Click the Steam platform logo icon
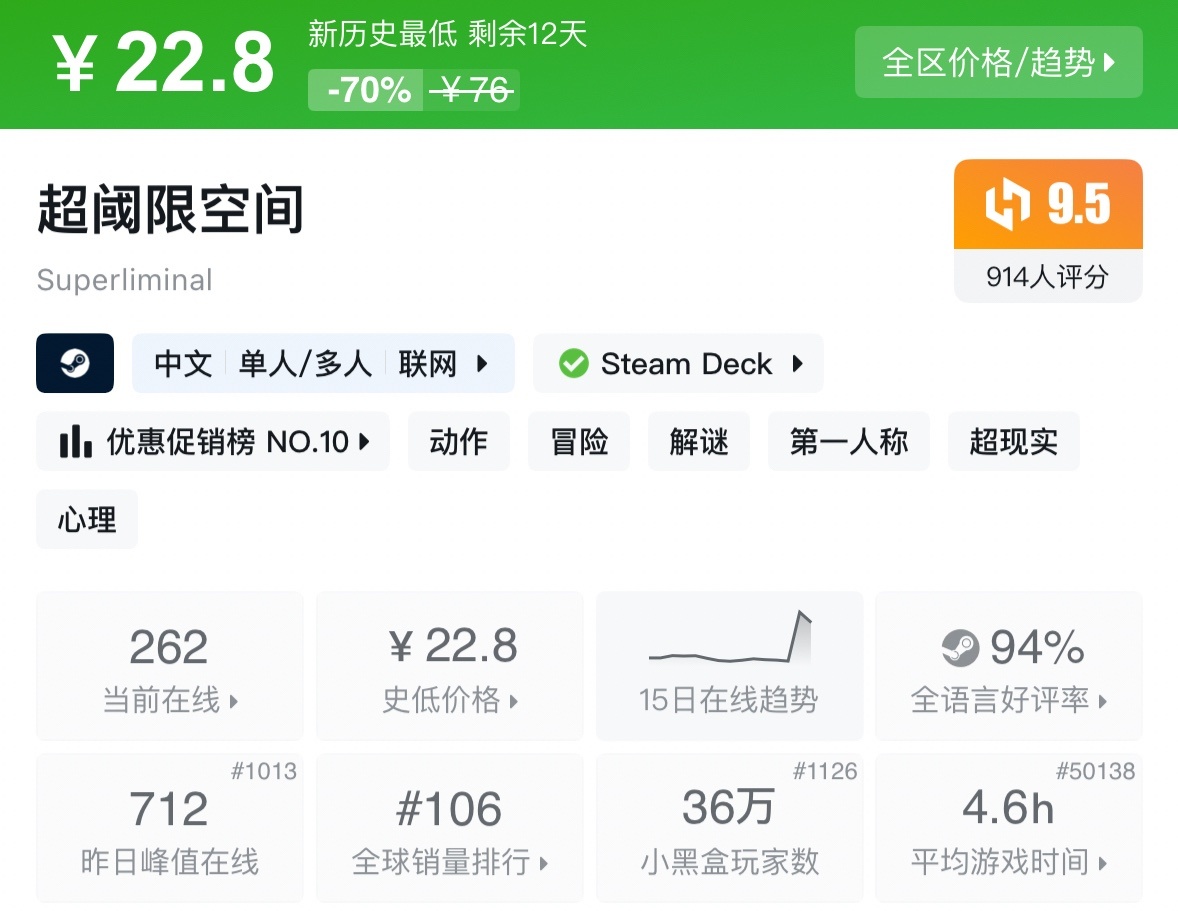The height and width of the screenshot is (911, 1178). (x=75, y=363)
